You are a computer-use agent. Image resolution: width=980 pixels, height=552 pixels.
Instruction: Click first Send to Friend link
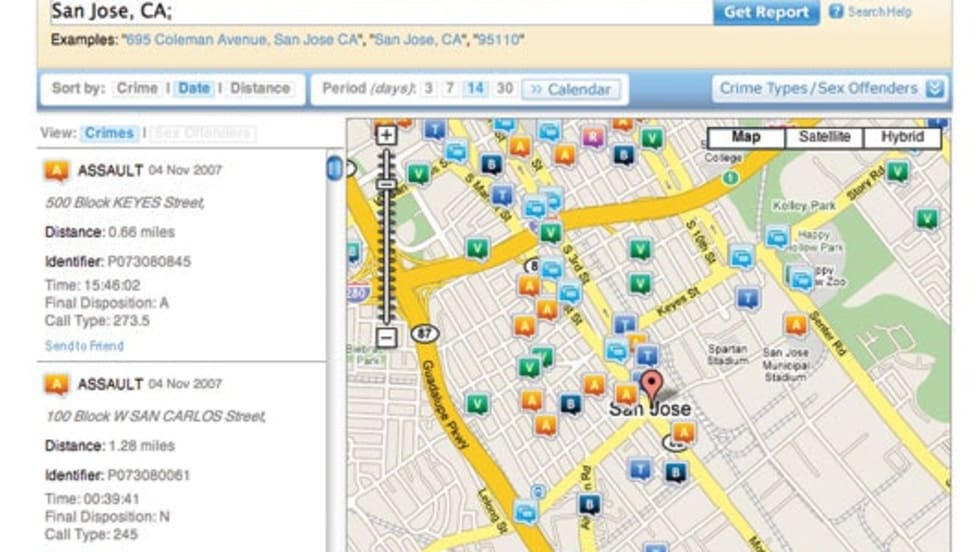click(84, 346)
